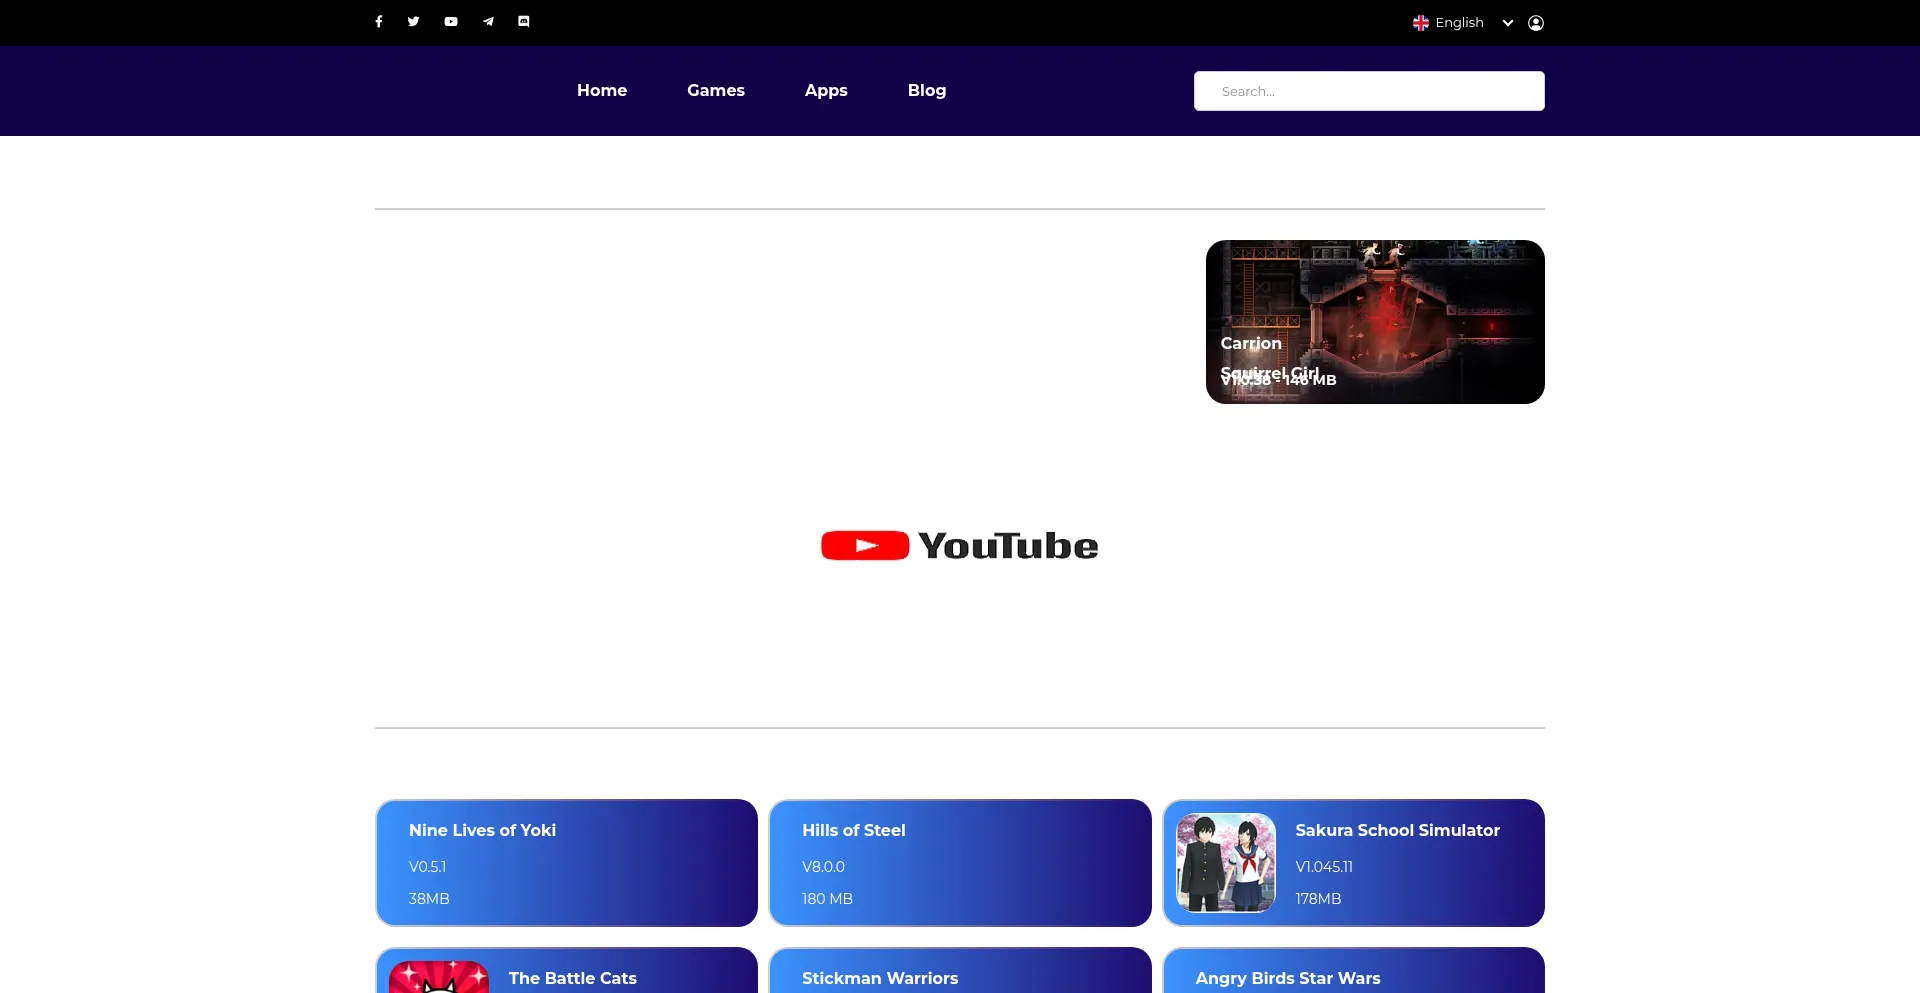The height and width of the screenshot is (993, 1920).
Task: Click the chevron next to English
Action: (x=1508, y=23)
